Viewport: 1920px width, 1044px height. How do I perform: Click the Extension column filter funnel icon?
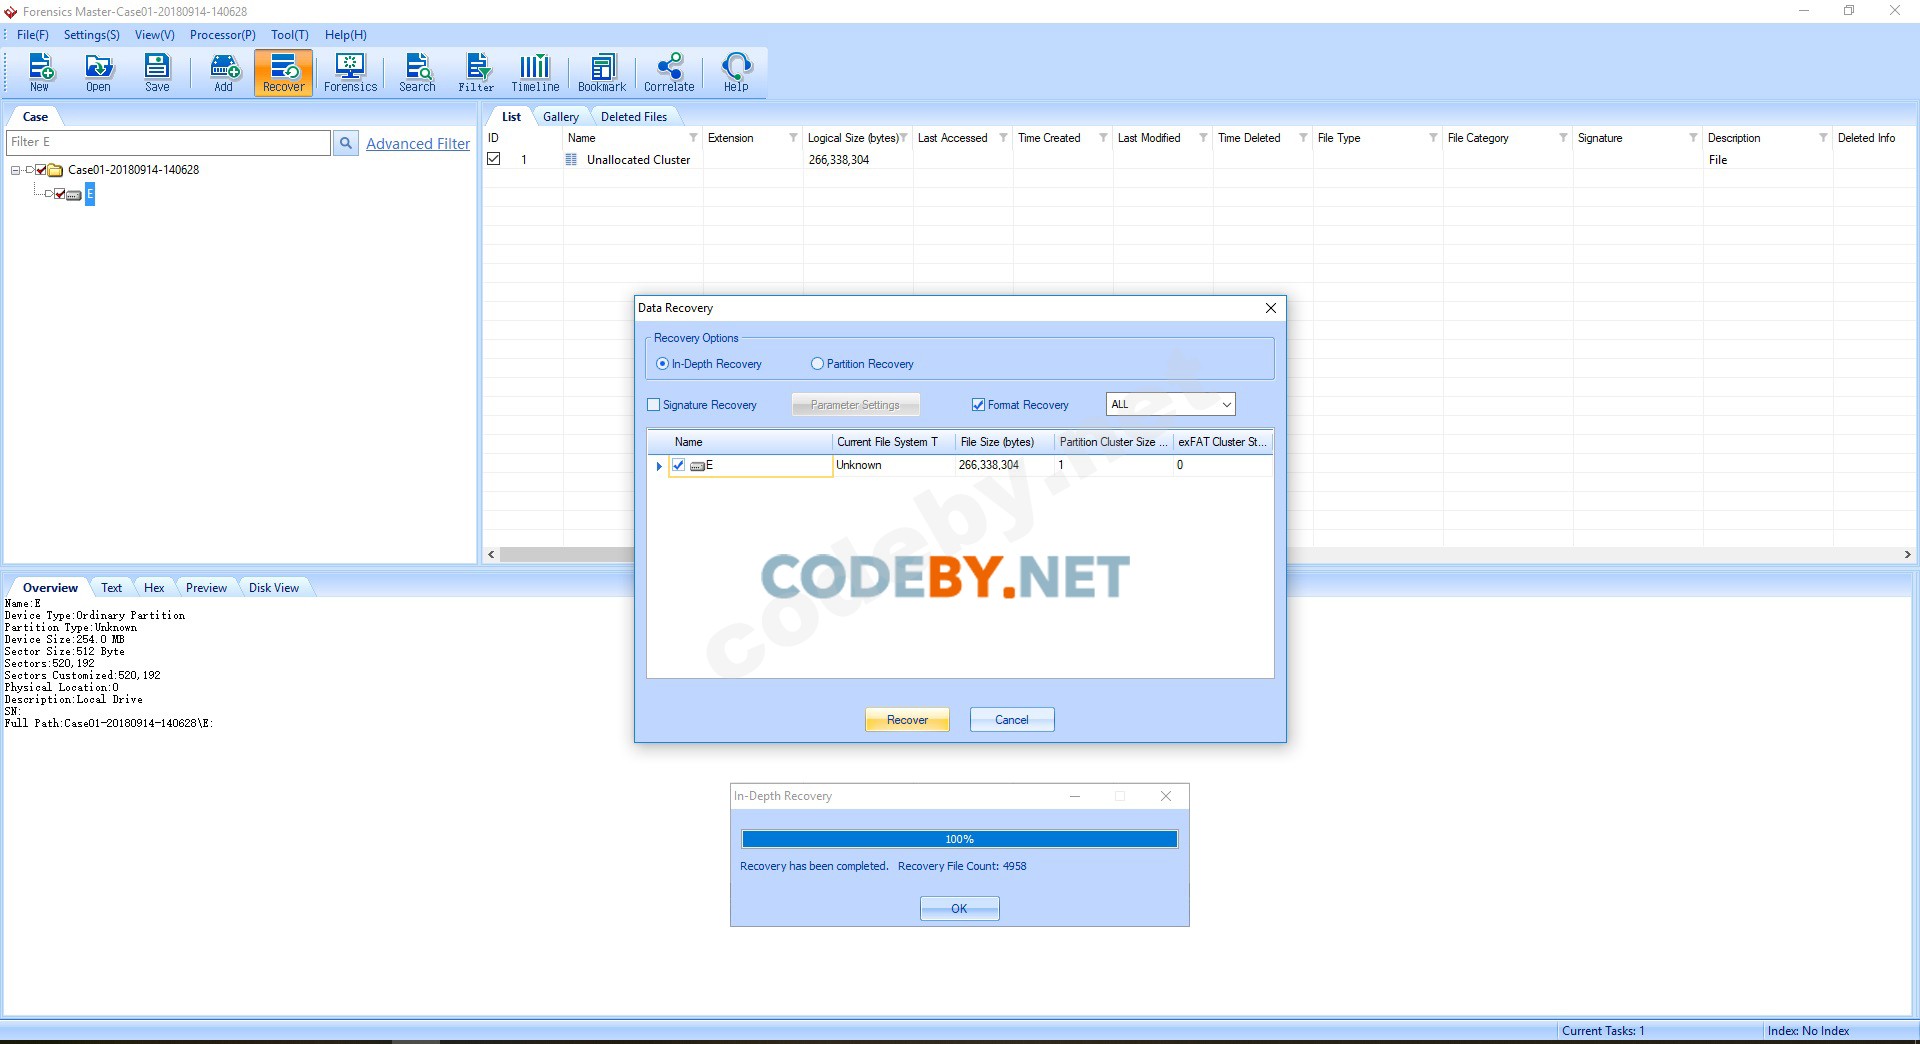coord(793,138)
